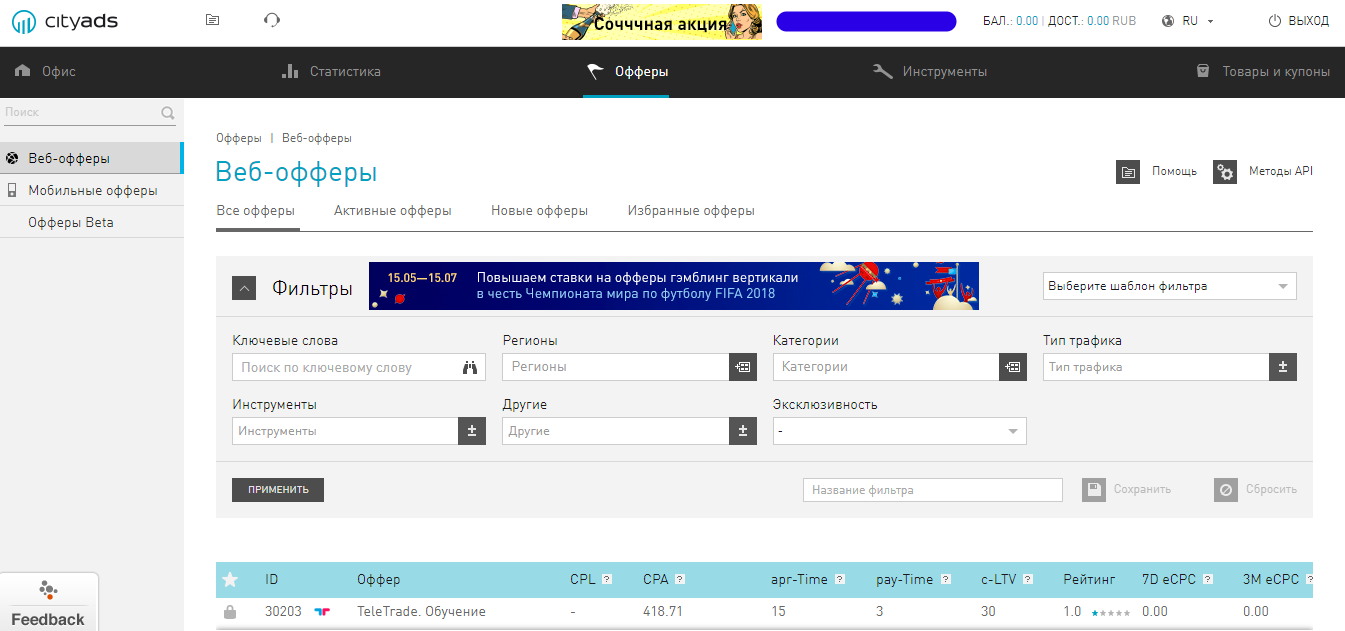The height and width of the screenshot is (631, 1345).
Task: Click the plus-minus button for Тип трафика
Action: 1283,367
